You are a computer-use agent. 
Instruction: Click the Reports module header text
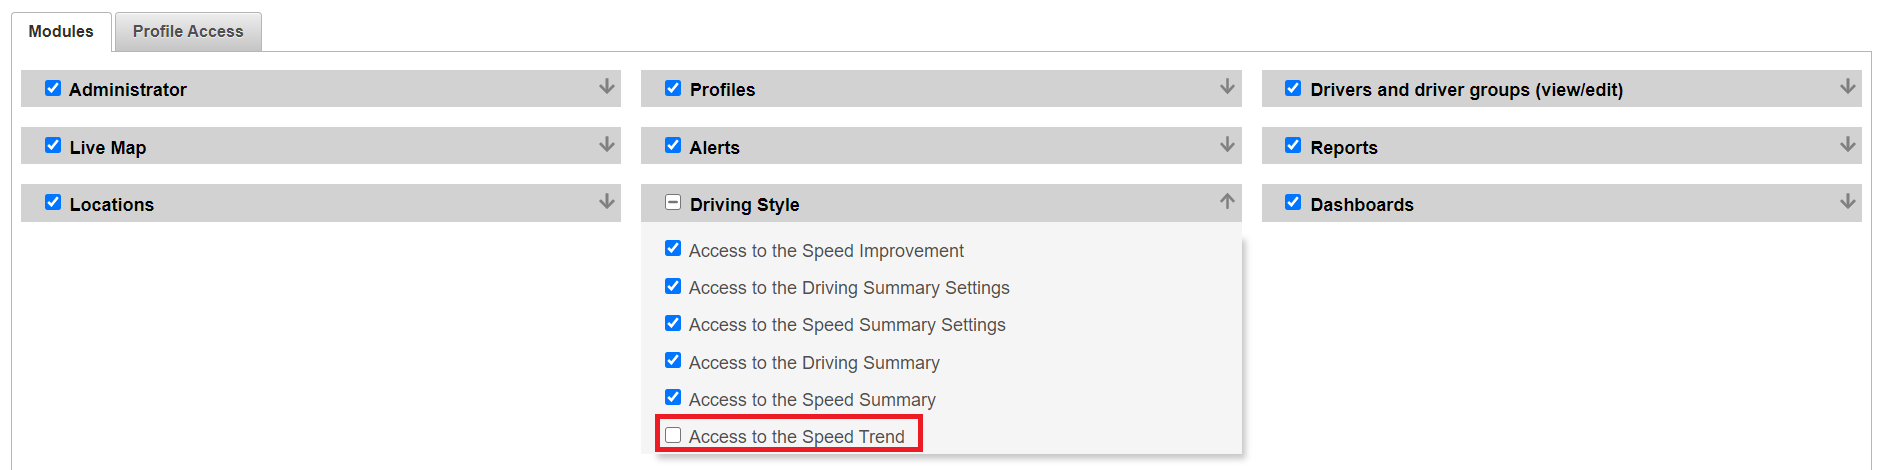[1344, 147]
